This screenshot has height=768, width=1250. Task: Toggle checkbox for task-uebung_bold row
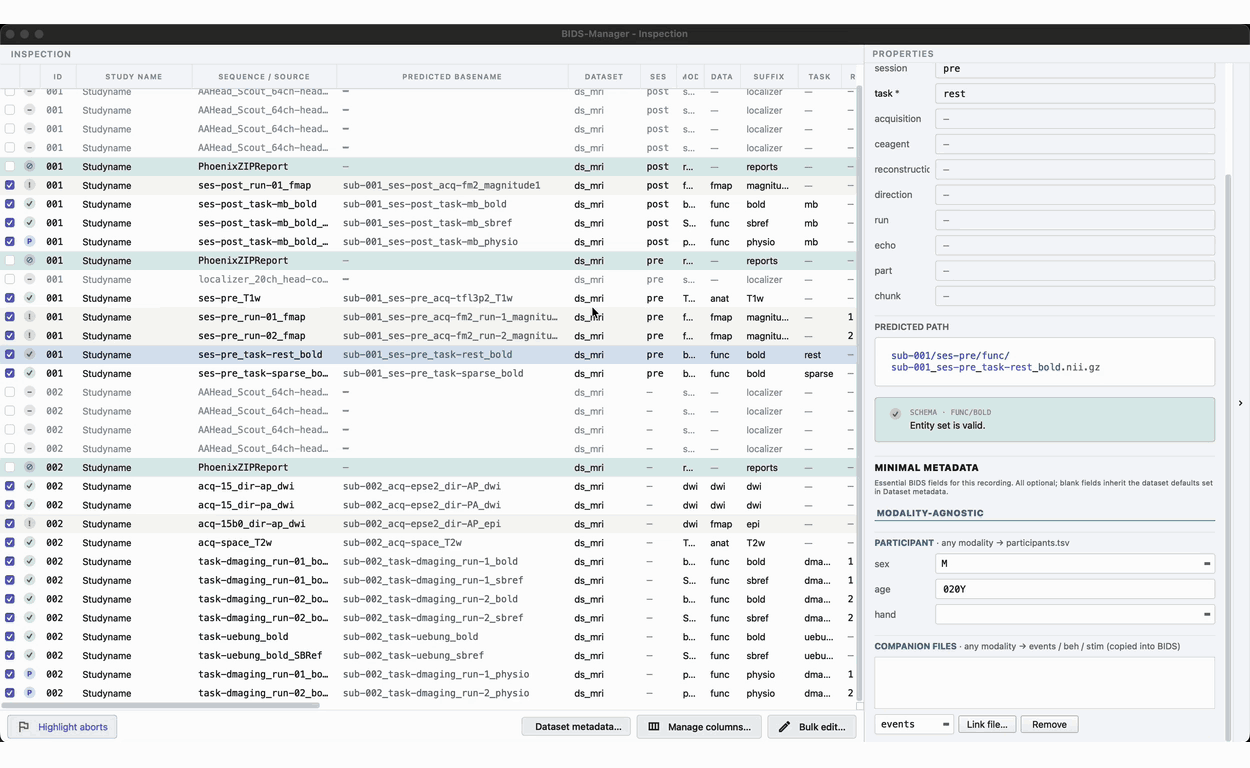pos(10,637)
